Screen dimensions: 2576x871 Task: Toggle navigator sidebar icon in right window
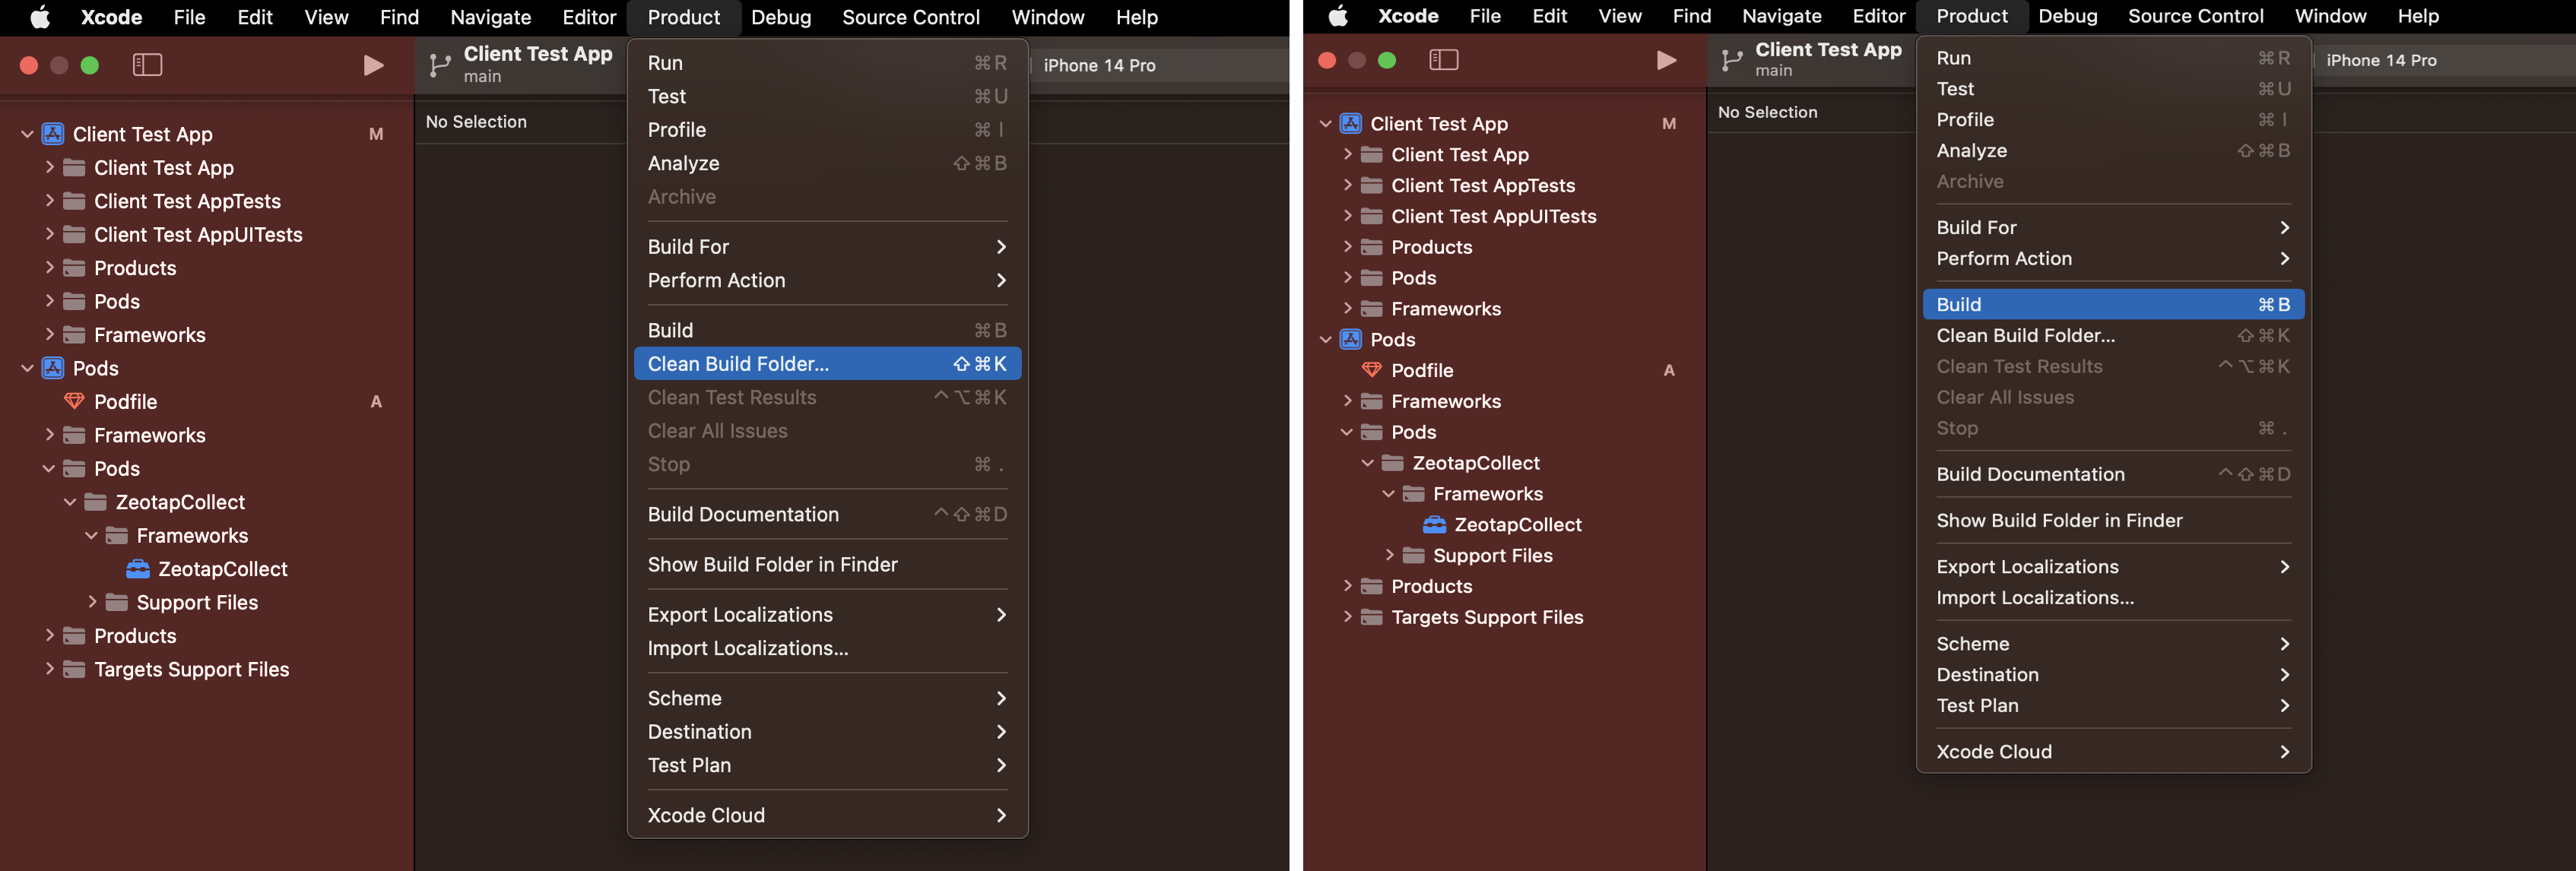tap(1443, 60)
